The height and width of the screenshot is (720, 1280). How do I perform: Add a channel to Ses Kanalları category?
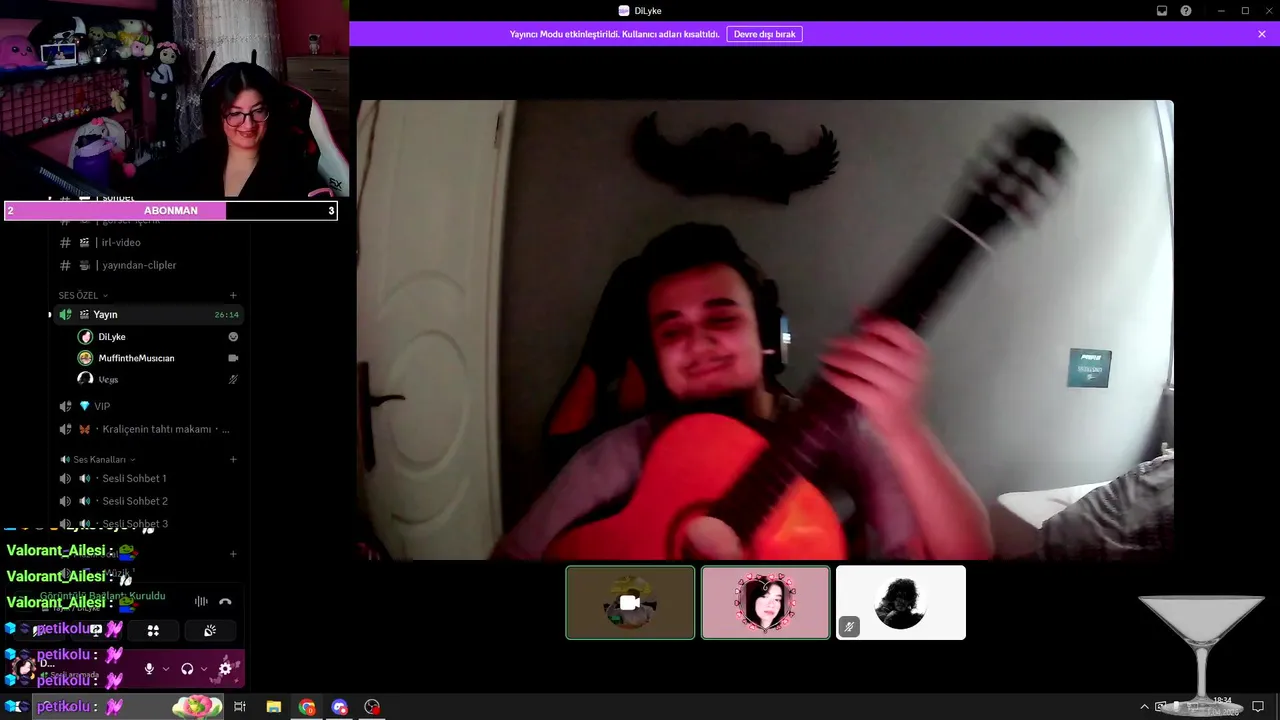coord(233,459)
